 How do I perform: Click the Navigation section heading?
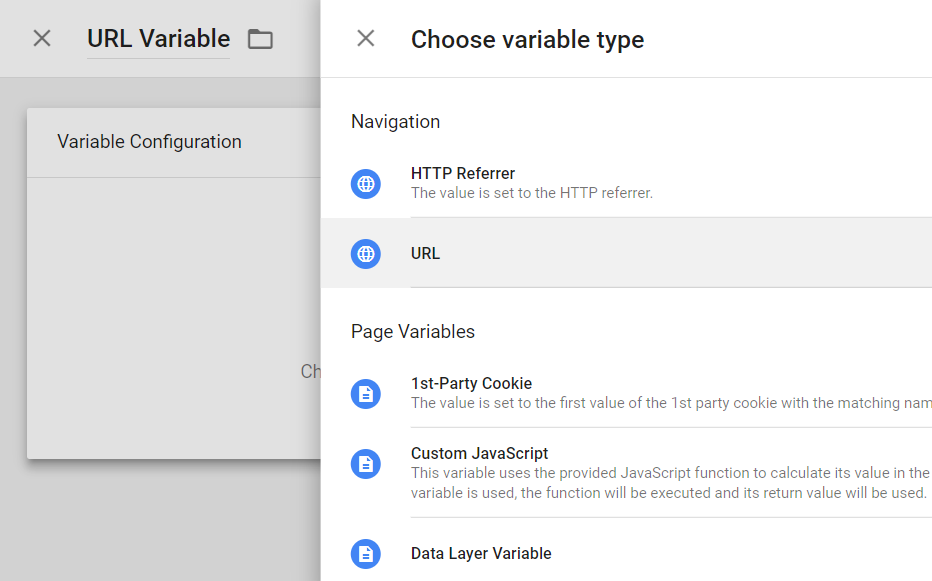395,122
